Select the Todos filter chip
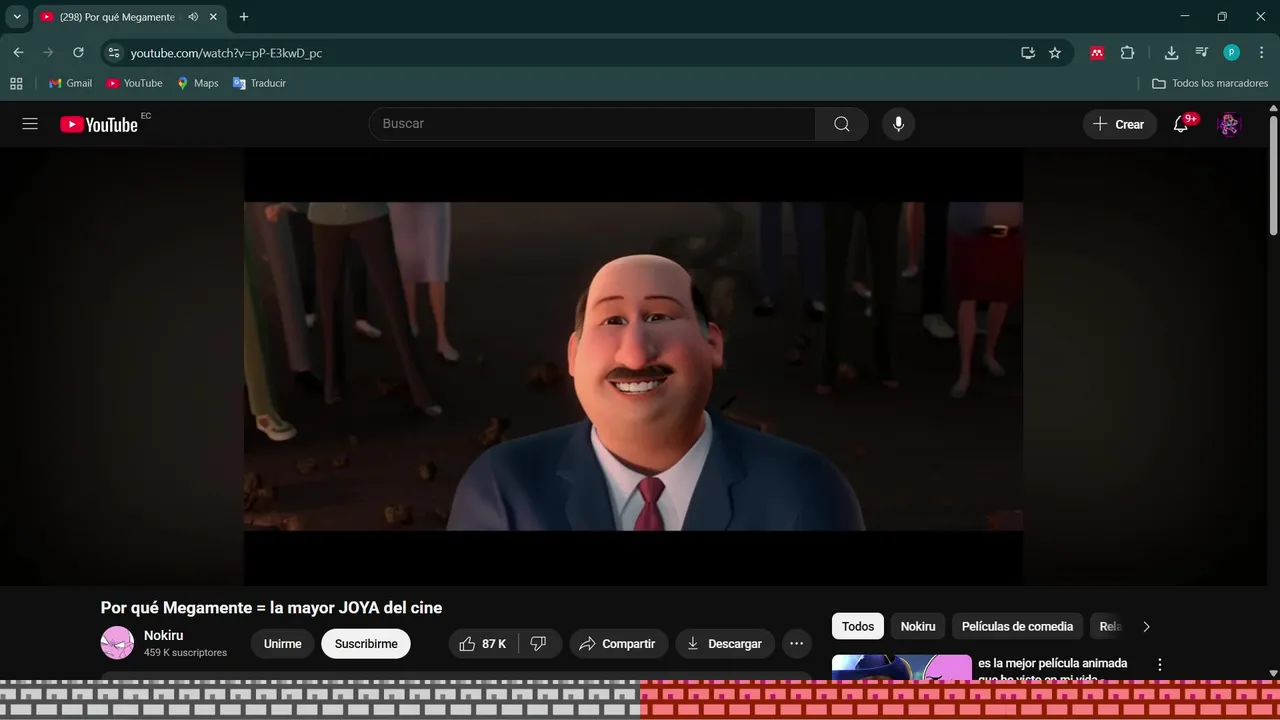 [858, 626]
